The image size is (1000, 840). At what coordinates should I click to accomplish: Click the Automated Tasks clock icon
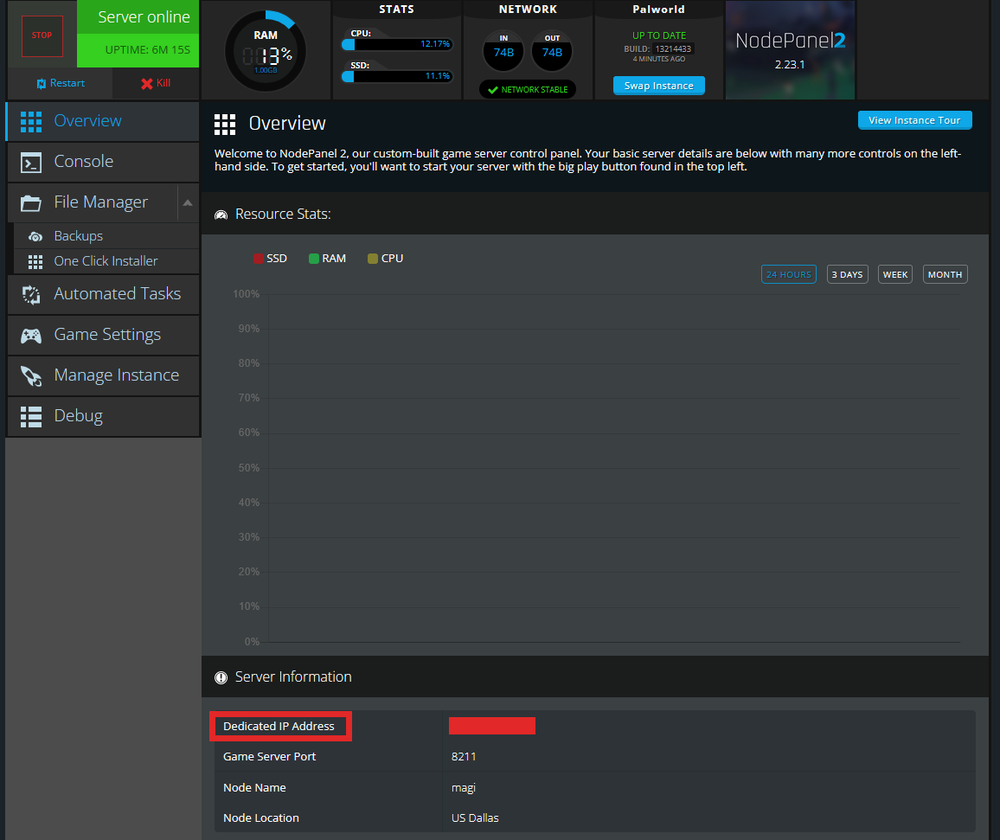point(30,294)
